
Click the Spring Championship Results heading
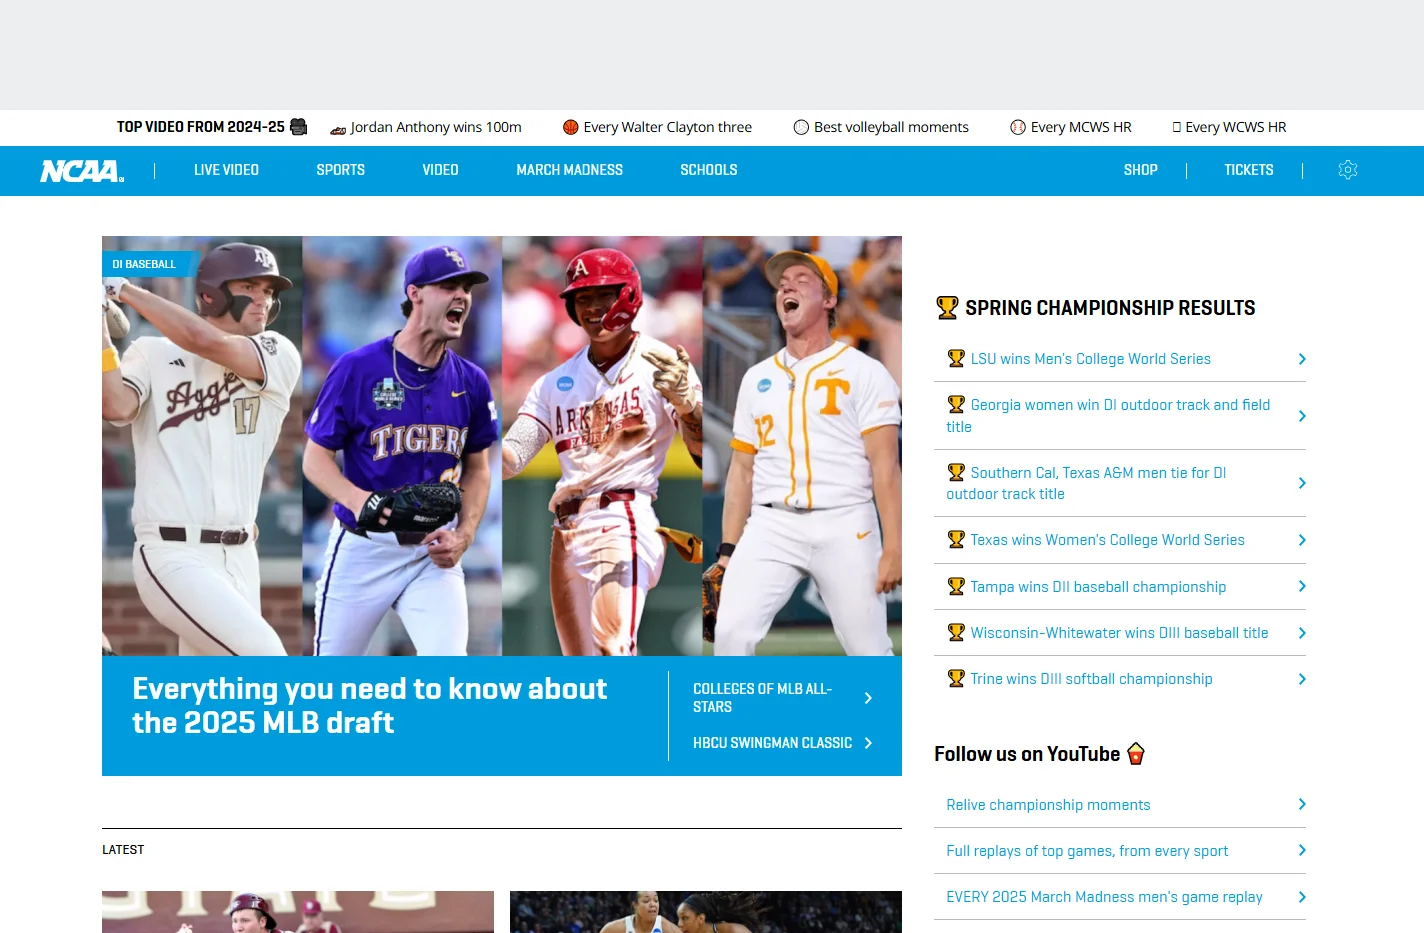(x=1110, y=308)
